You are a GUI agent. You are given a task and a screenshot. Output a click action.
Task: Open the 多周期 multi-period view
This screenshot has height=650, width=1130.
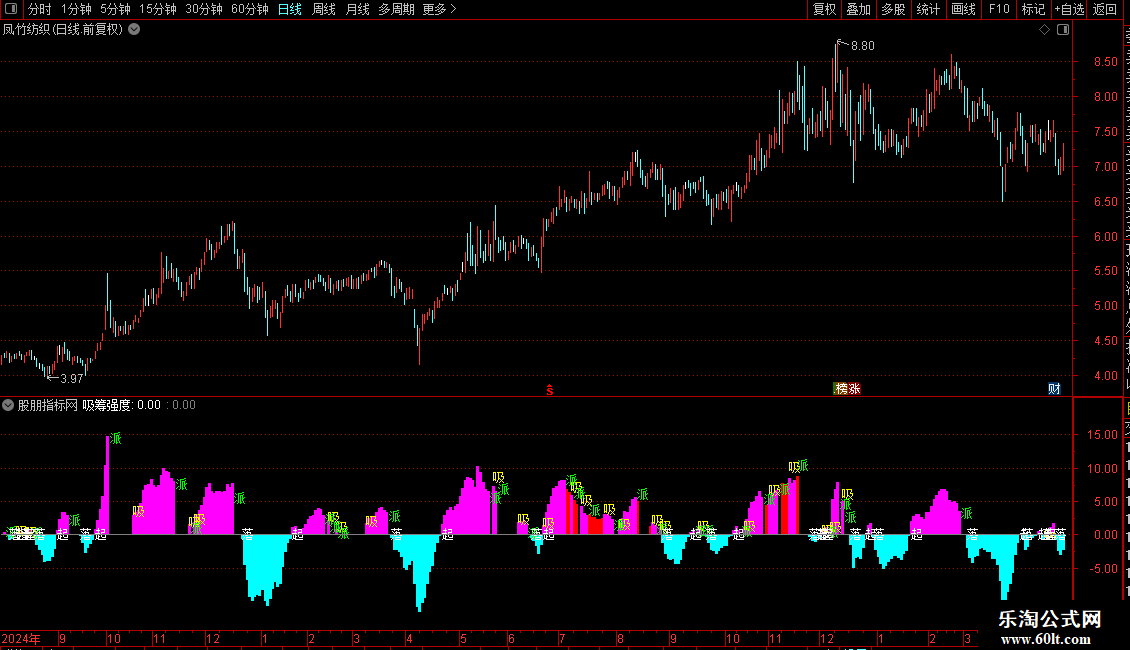pyautogui.click(x=396, y=9)
